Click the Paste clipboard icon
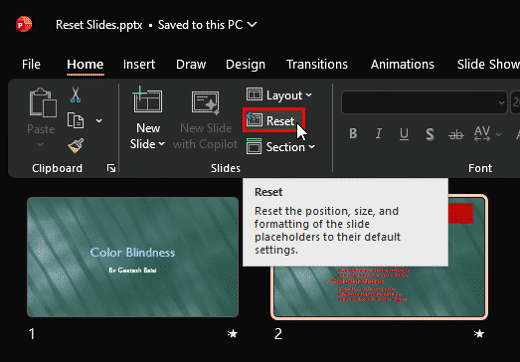Image resolution: width=520 pixels, height=362 pixels. (43, 103)
